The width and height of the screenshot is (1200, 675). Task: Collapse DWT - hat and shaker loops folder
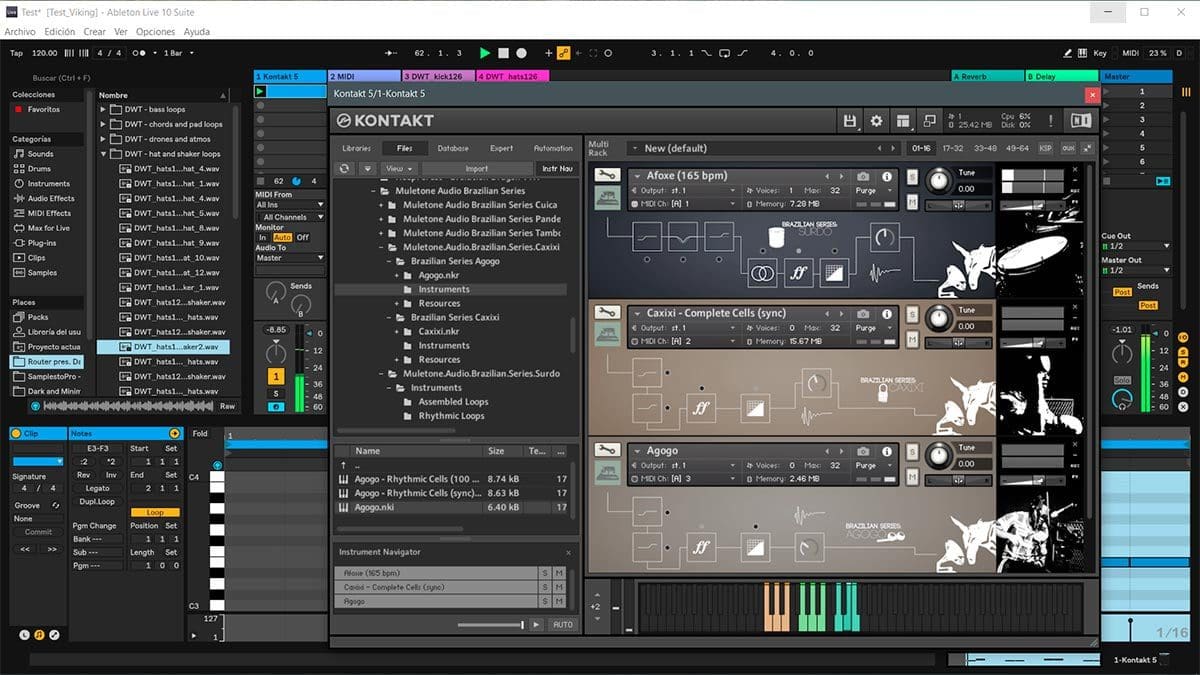(x=103, y=155)
